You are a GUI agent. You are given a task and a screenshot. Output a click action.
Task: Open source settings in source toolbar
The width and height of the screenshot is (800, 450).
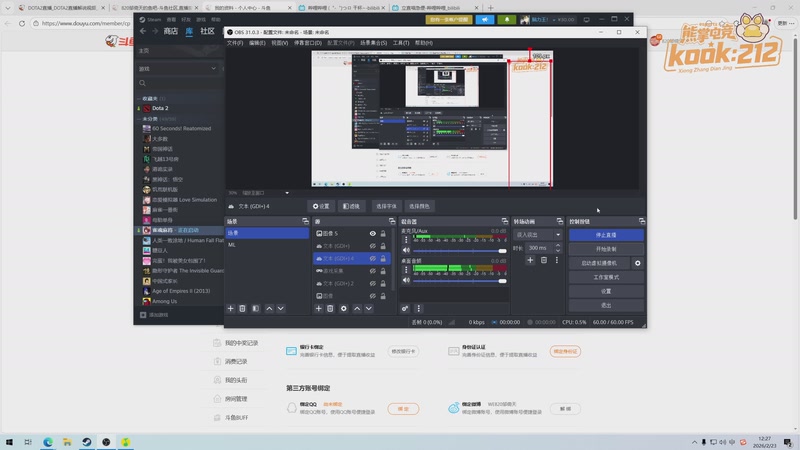coord(321,206)
